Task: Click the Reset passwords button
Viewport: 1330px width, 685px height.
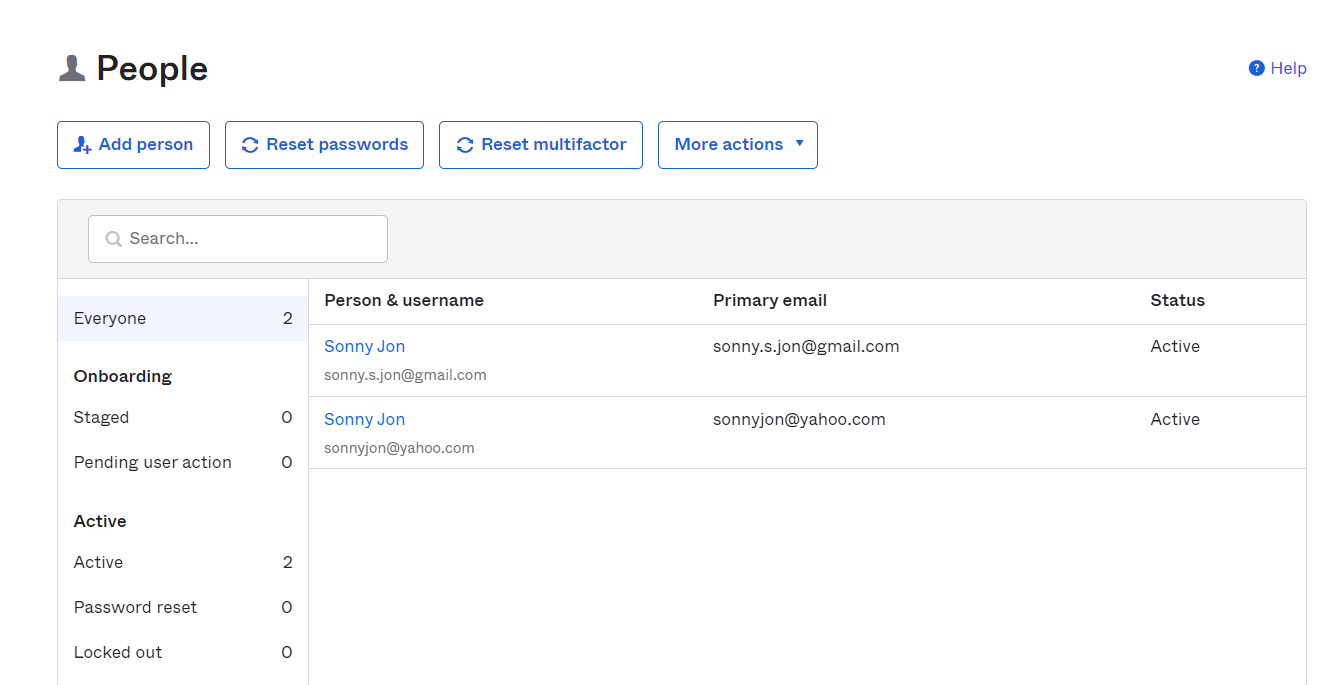Action: pos(324,144)
